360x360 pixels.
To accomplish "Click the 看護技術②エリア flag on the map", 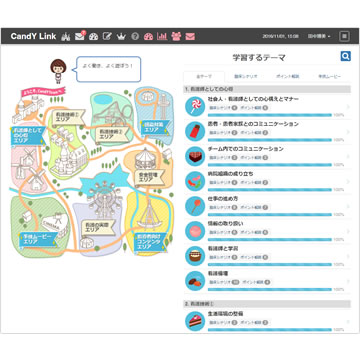I will coord(111,134).
